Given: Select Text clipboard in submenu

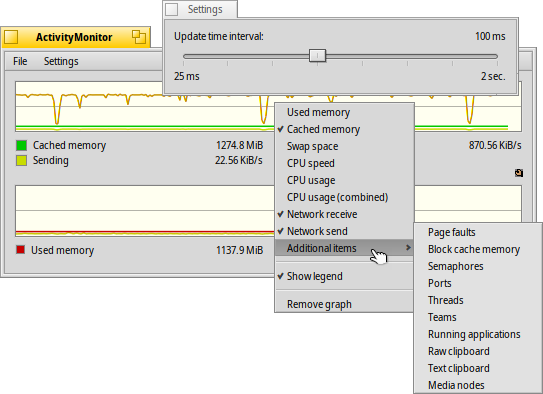Looking at the screenshot, I should (x=478, y=368).
